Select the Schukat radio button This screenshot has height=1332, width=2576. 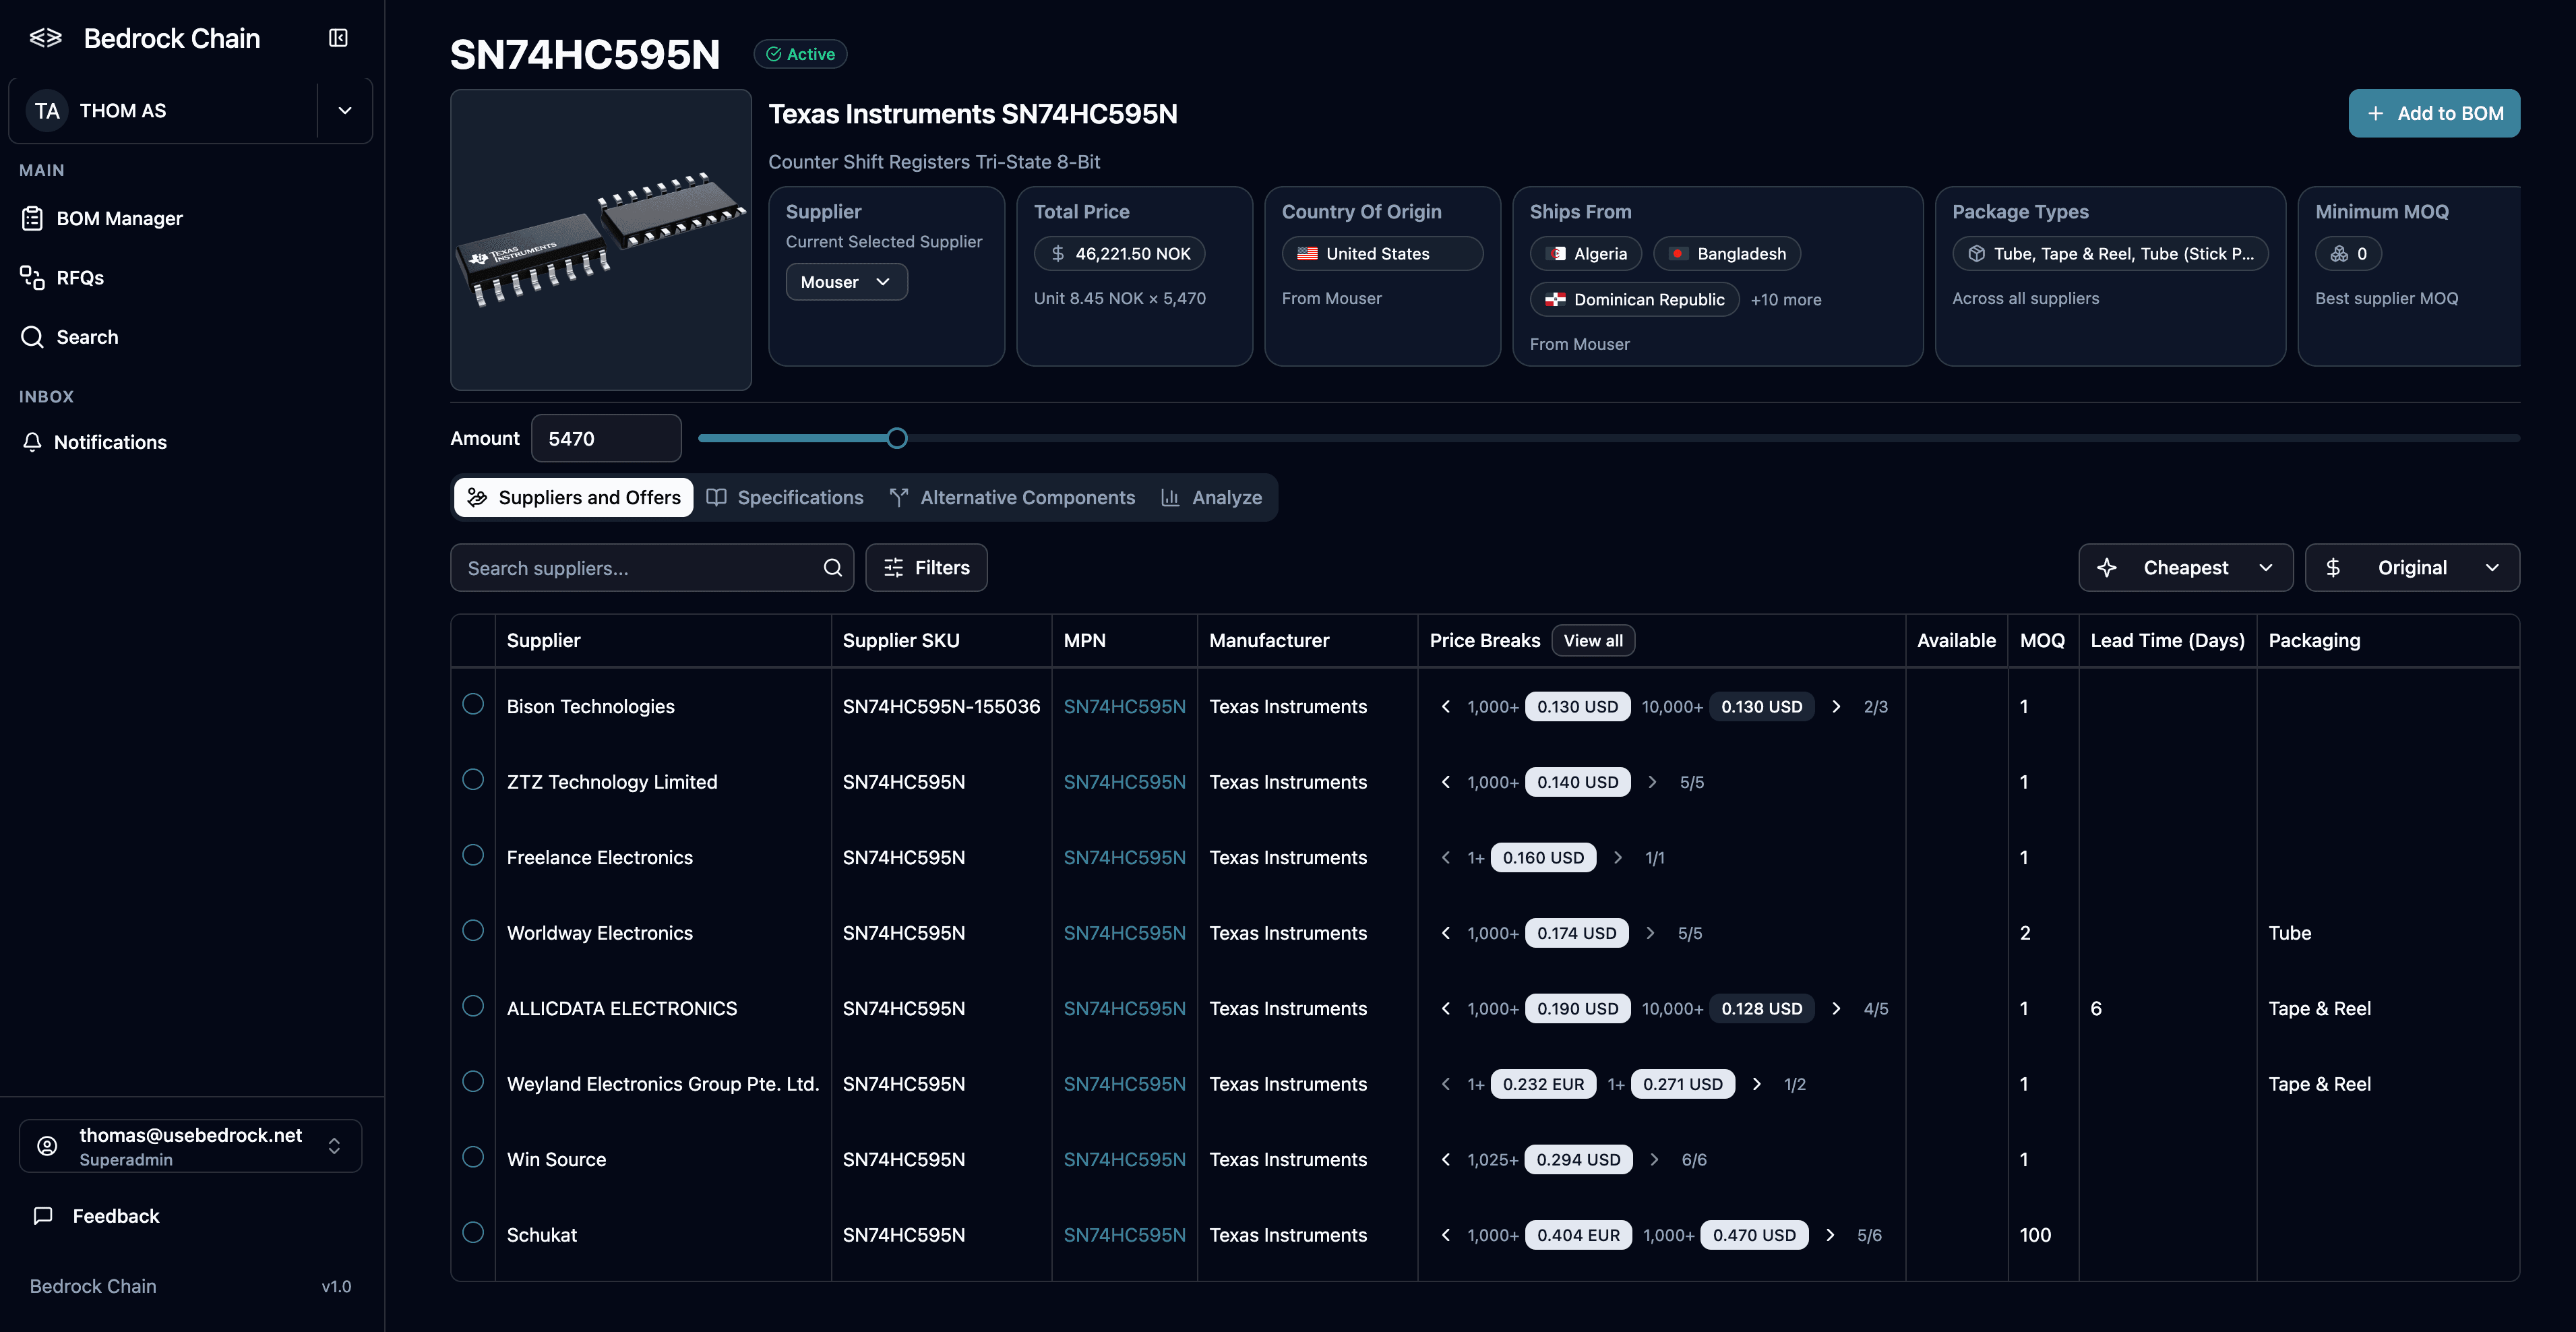[x=473, y=1232]
